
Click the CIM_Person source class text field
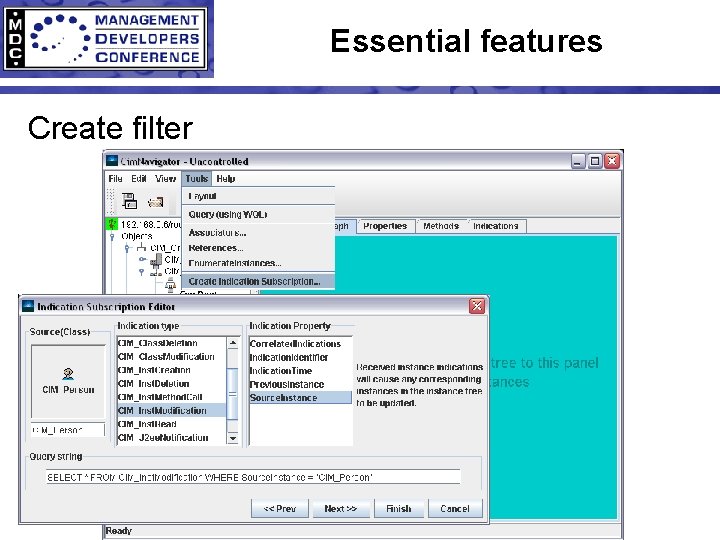coord(68,430)
